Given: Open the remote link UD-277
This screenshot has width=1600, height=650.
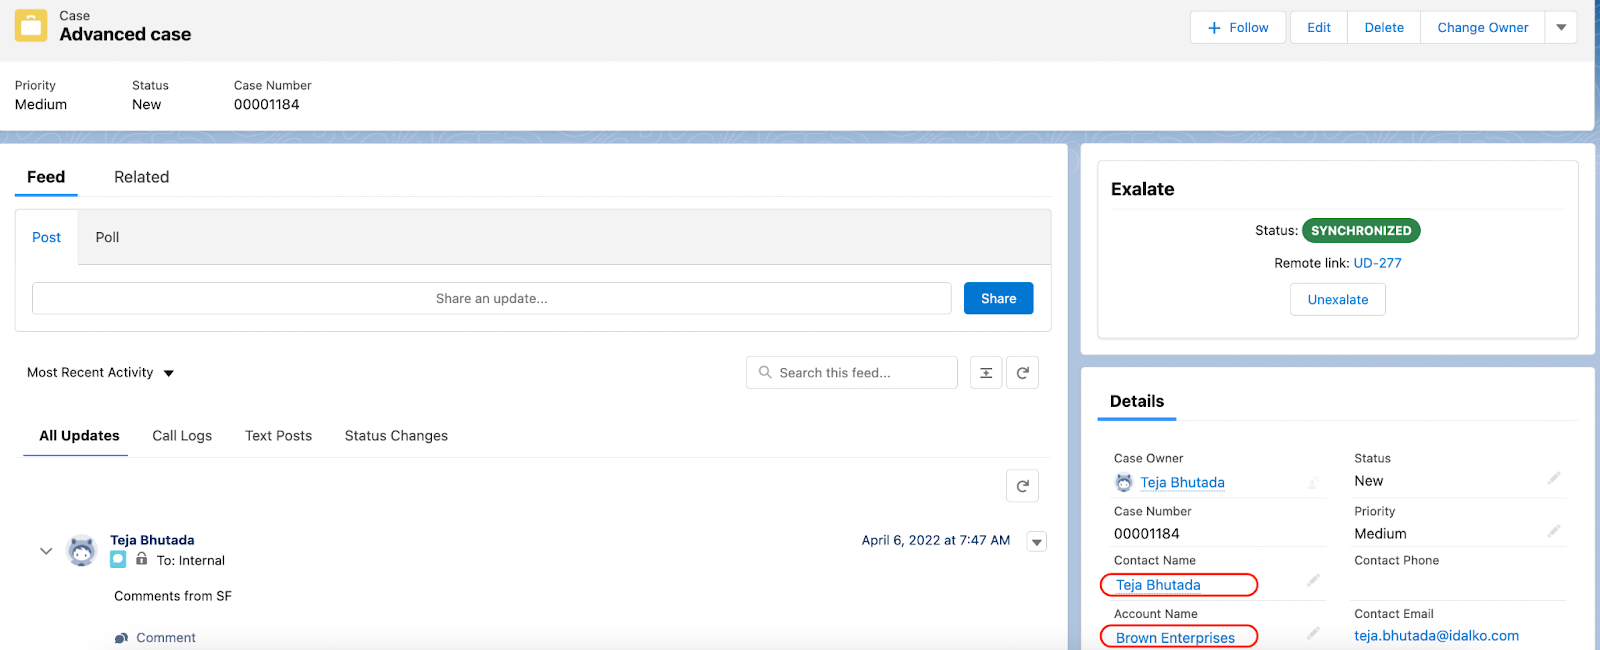Looking at the screenshot, I should [x=1377, y=263].
